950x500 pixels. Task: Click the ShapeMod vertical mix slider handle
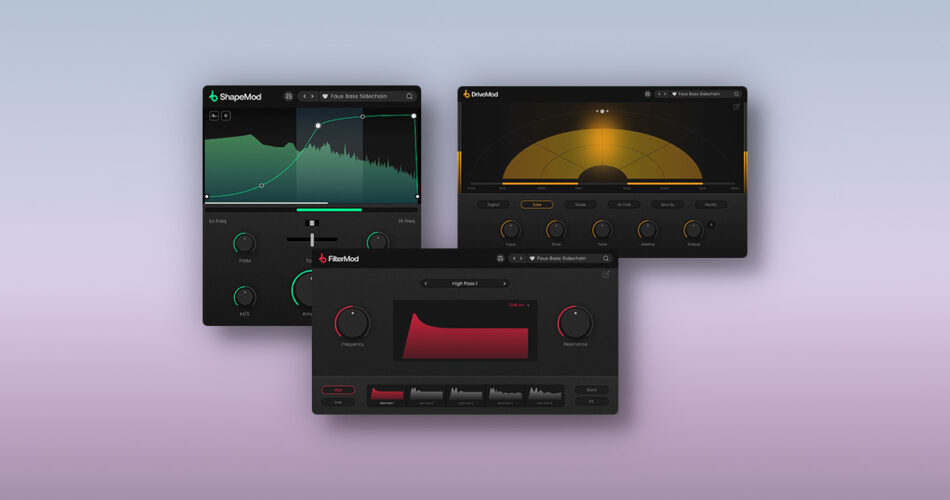click(x=312, y=239)
